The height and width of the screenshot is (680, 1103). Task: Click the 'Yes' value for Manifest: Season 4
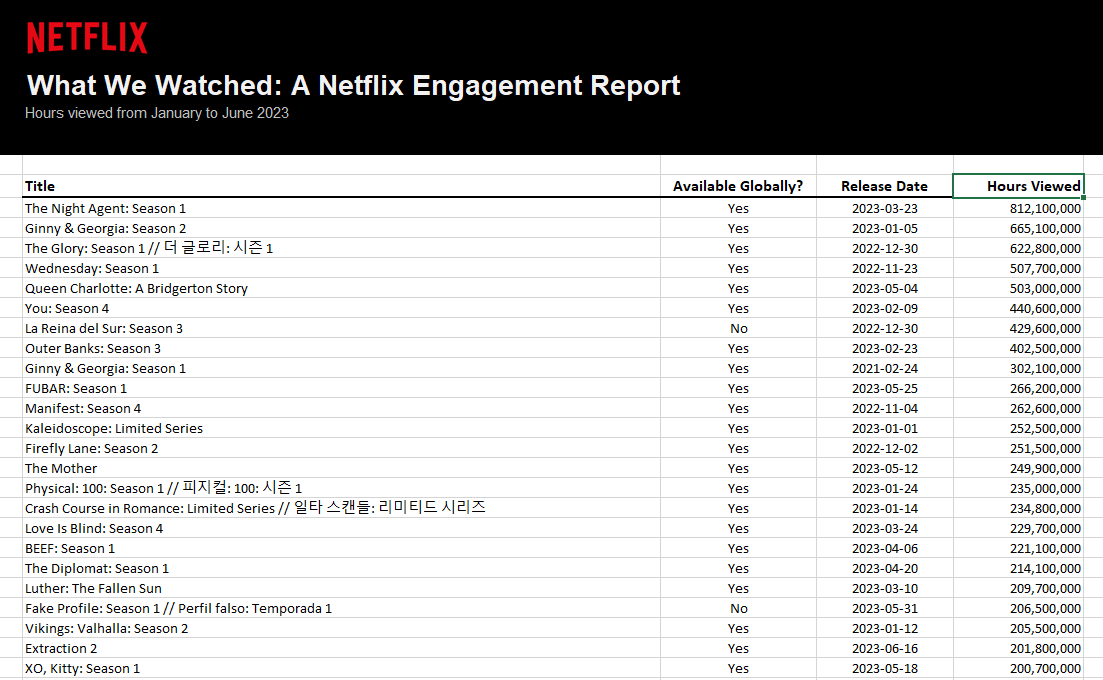[x=738, y=409]
